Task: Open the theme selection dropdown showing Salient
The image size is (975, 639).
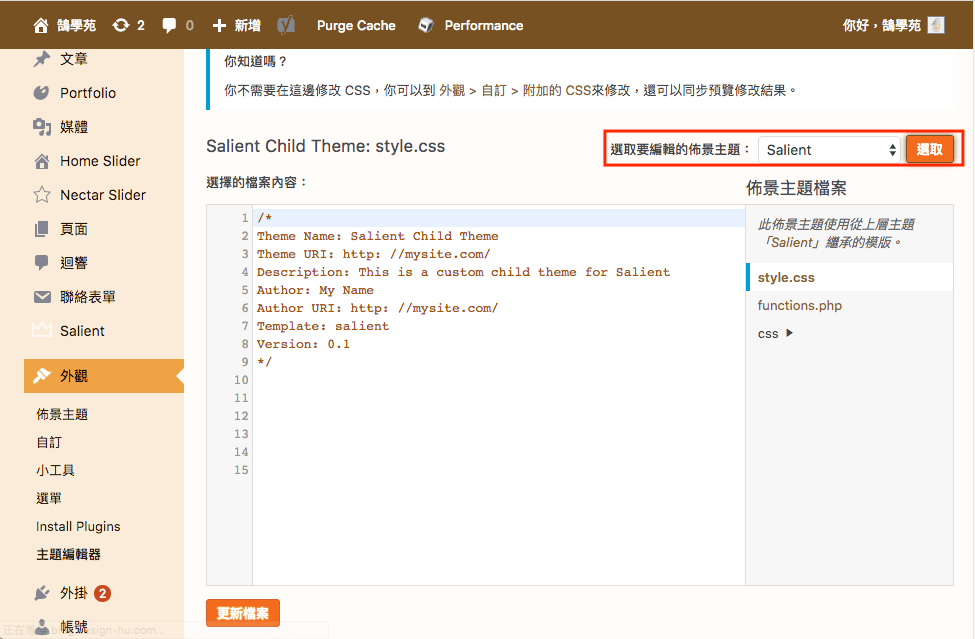Action: pos(830,150)
